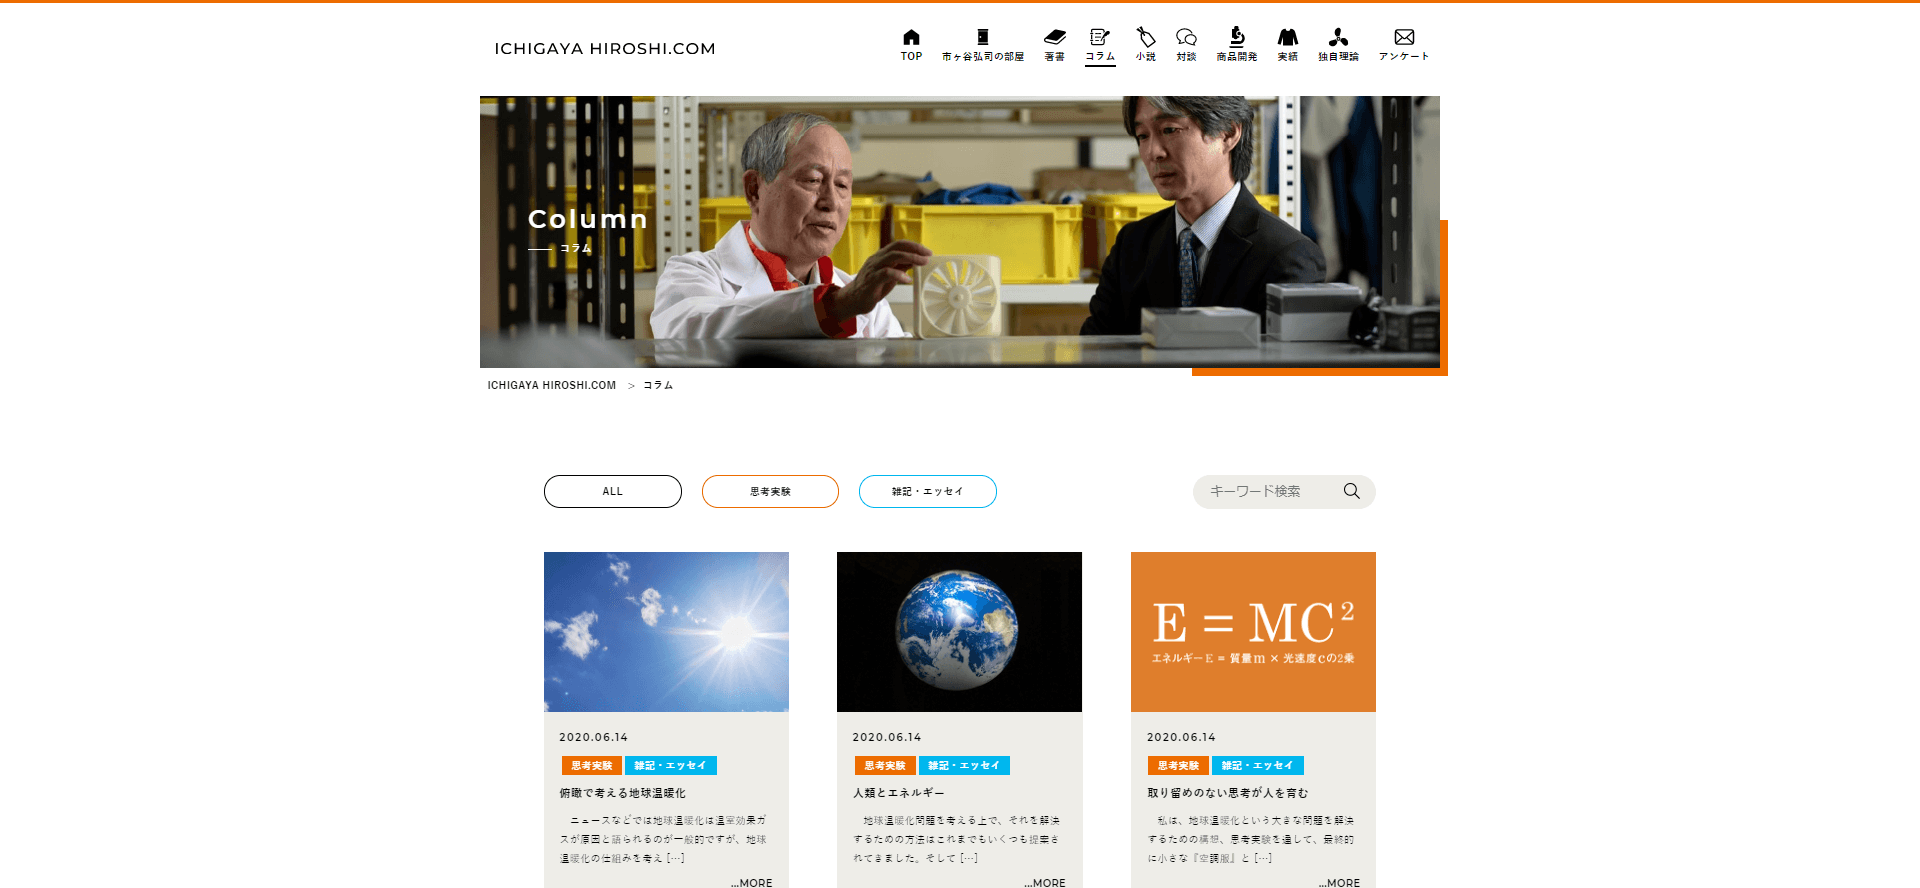Filter by 思考実験 category button

(770, 491)
